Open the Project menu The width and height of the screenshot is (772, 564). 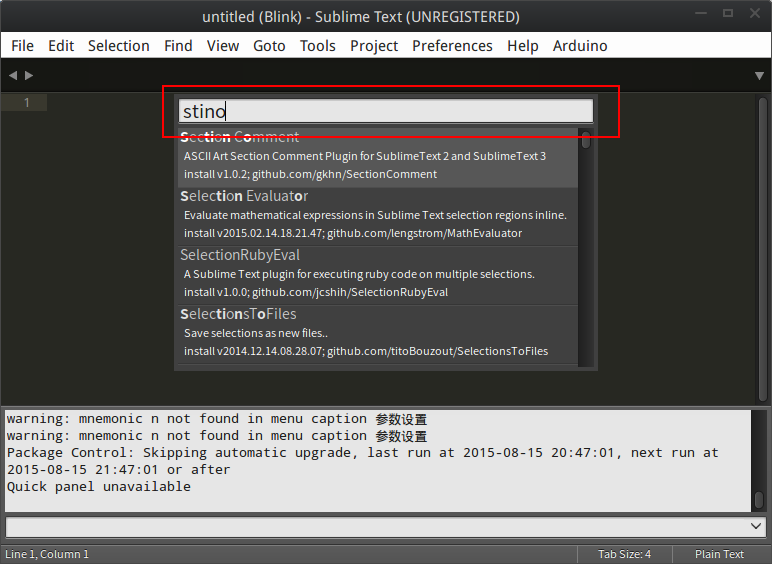(x=374, y=46)
